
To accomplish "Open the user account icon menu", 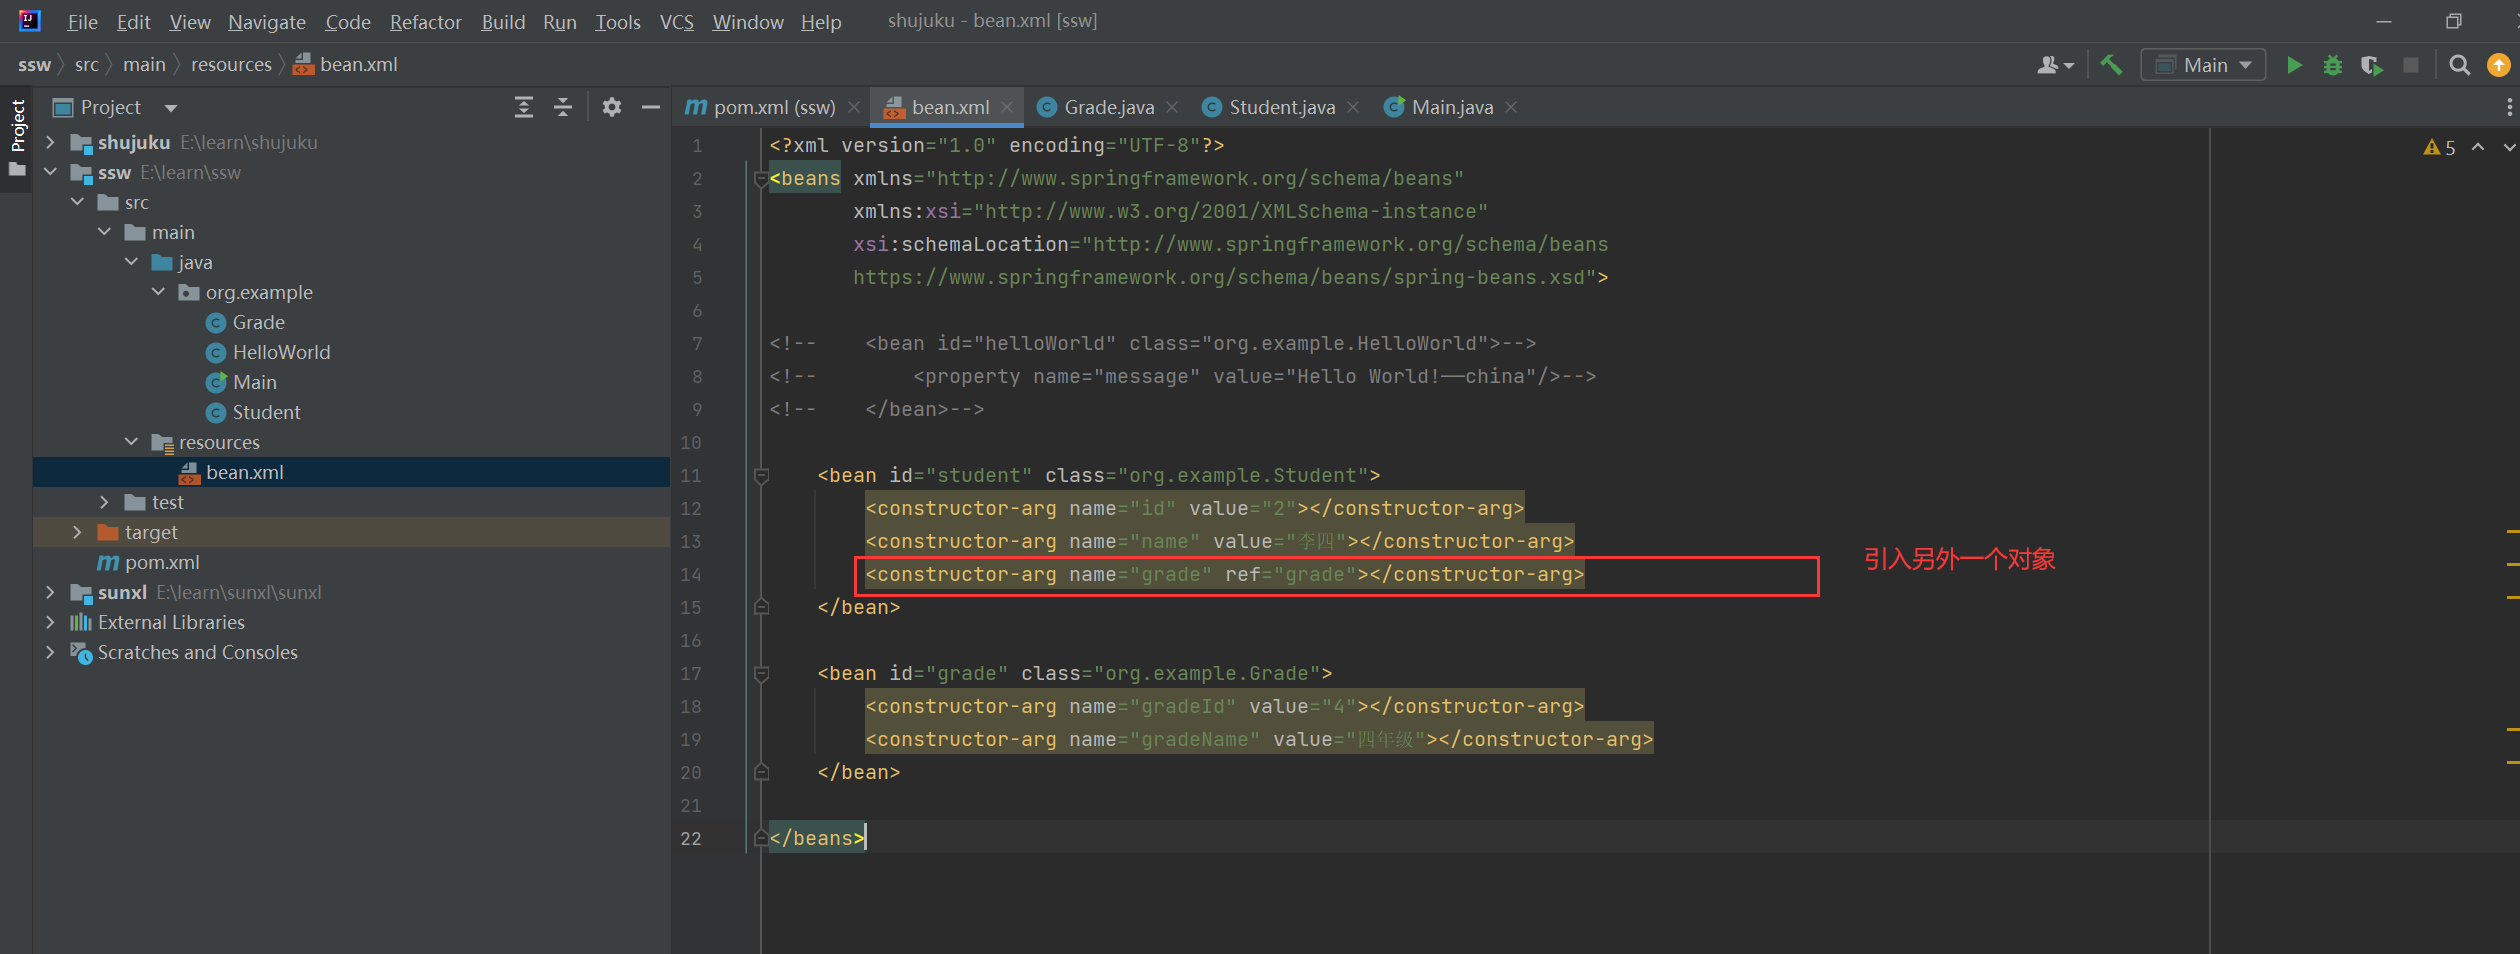I will click(x=2055, y=65).
